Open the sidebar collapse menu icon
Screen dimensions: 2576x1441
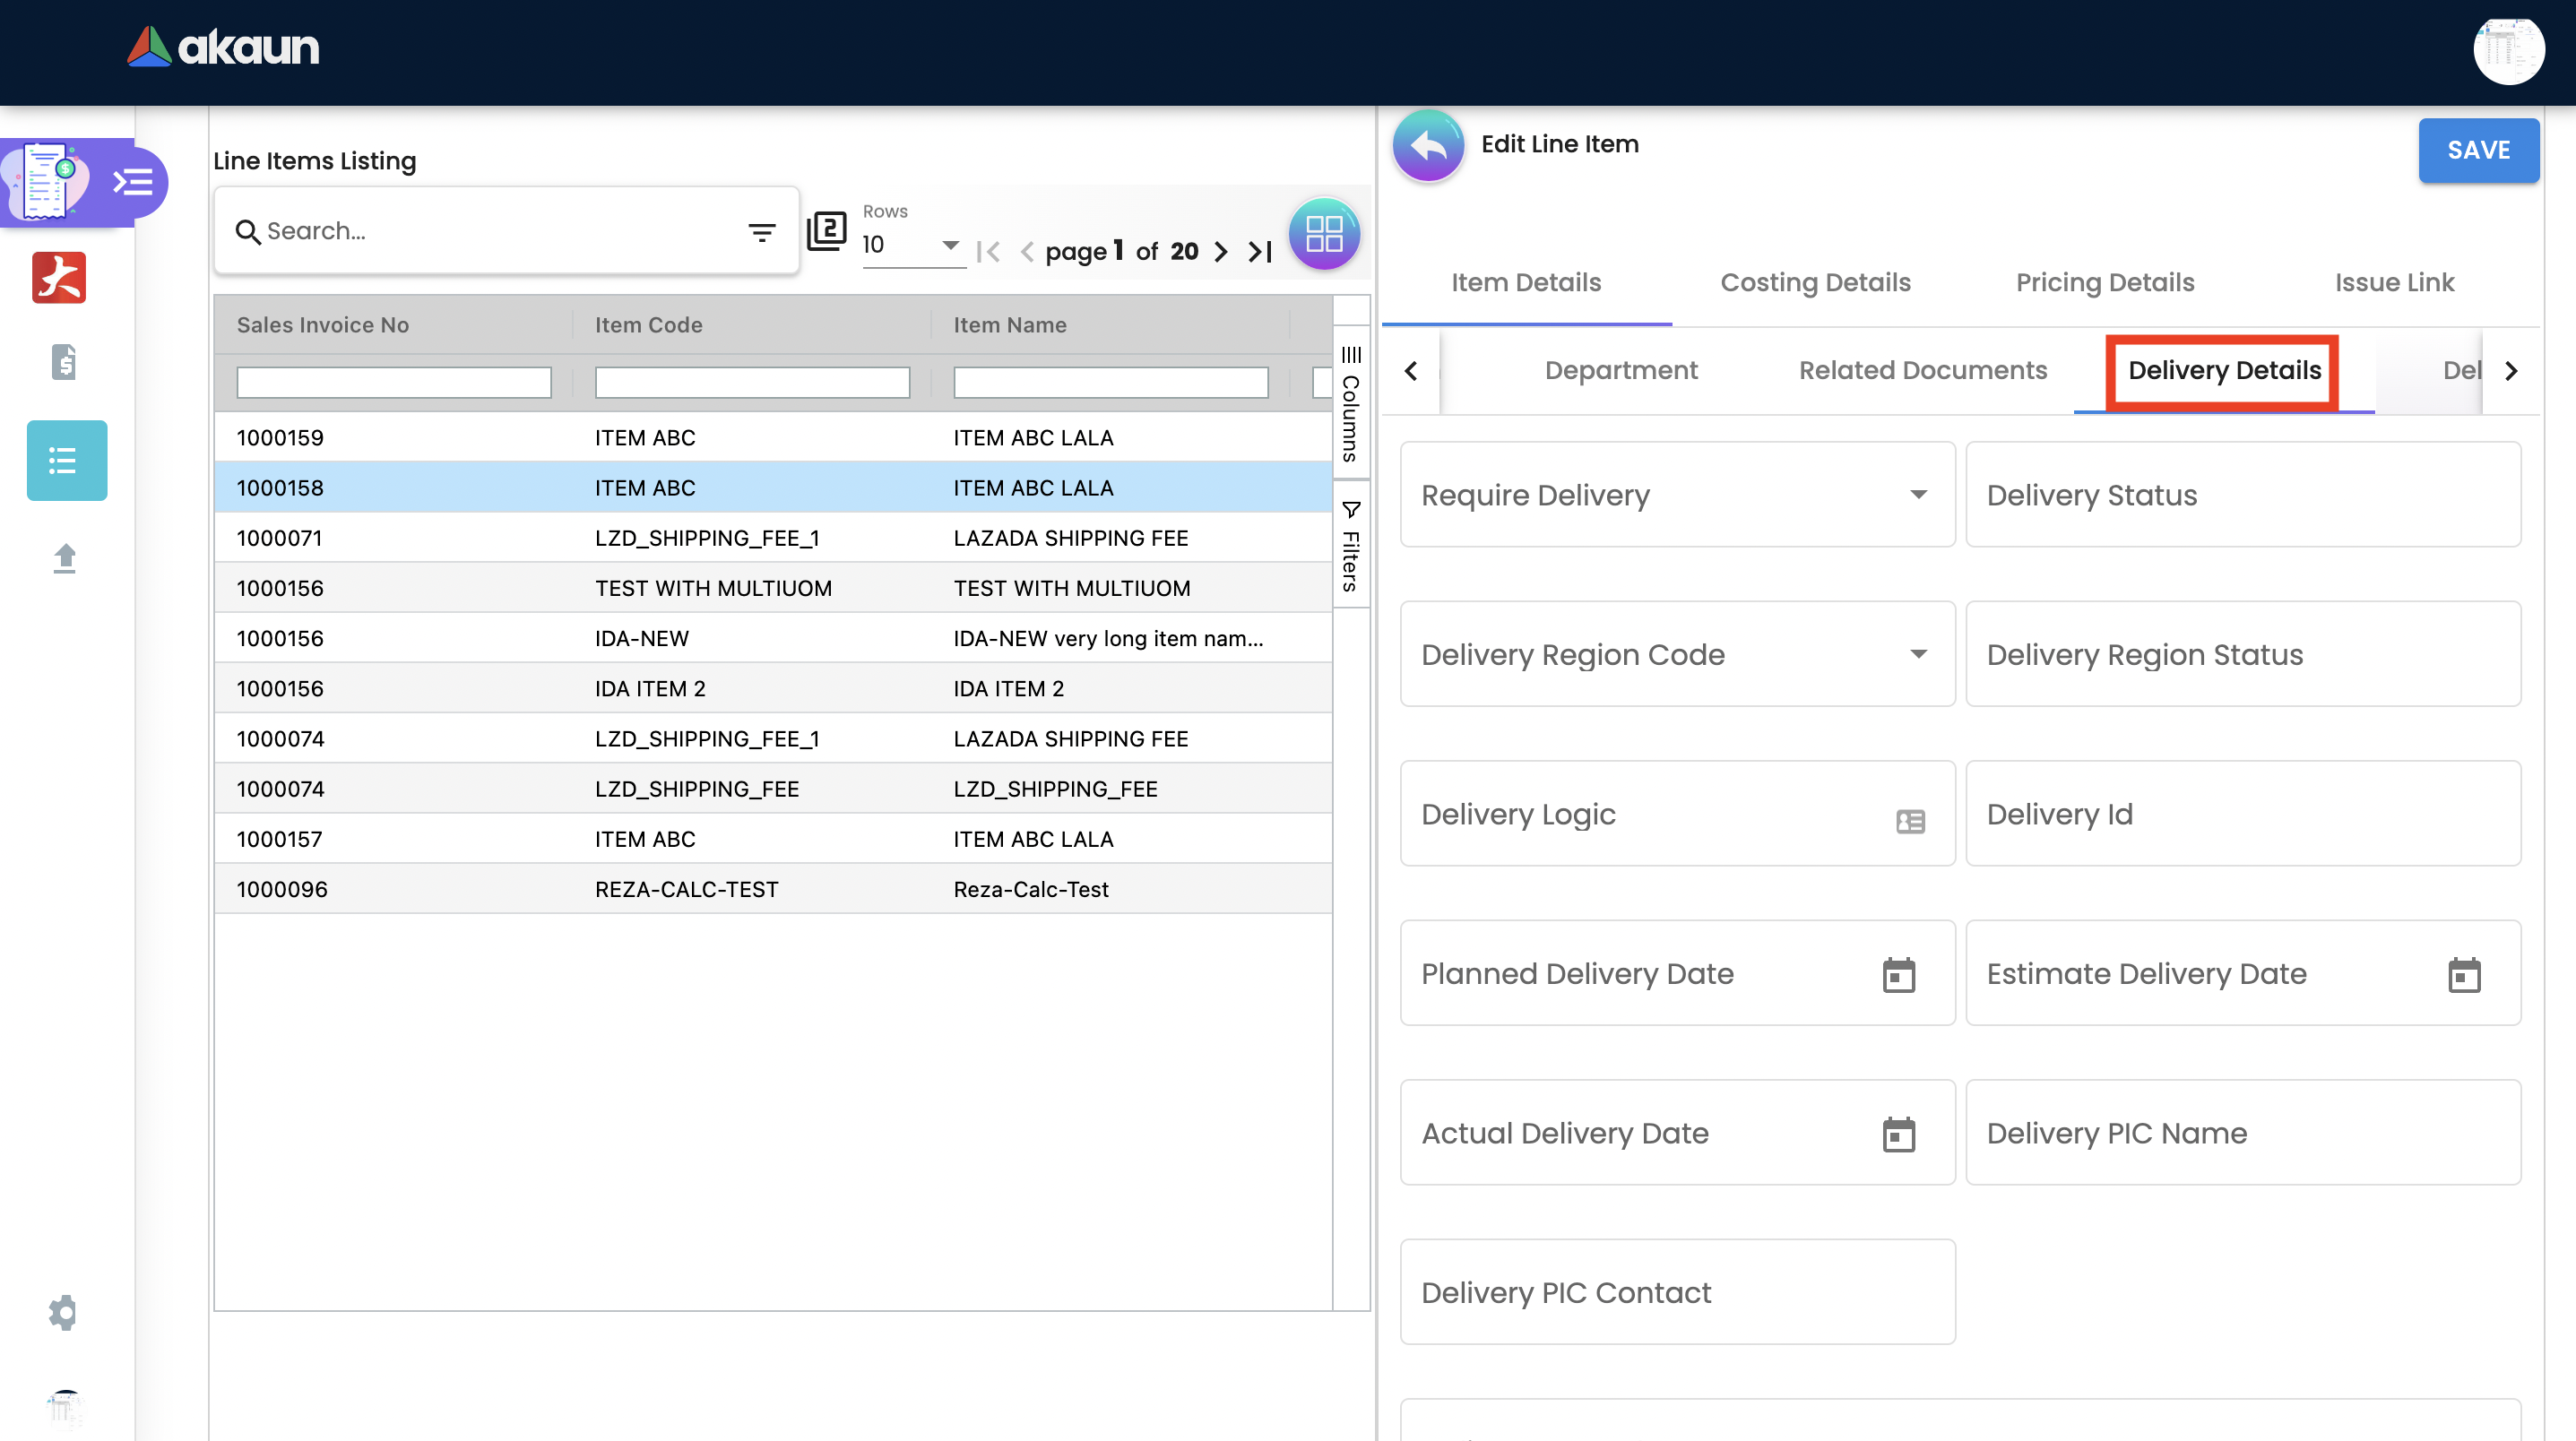coord(133,182)
